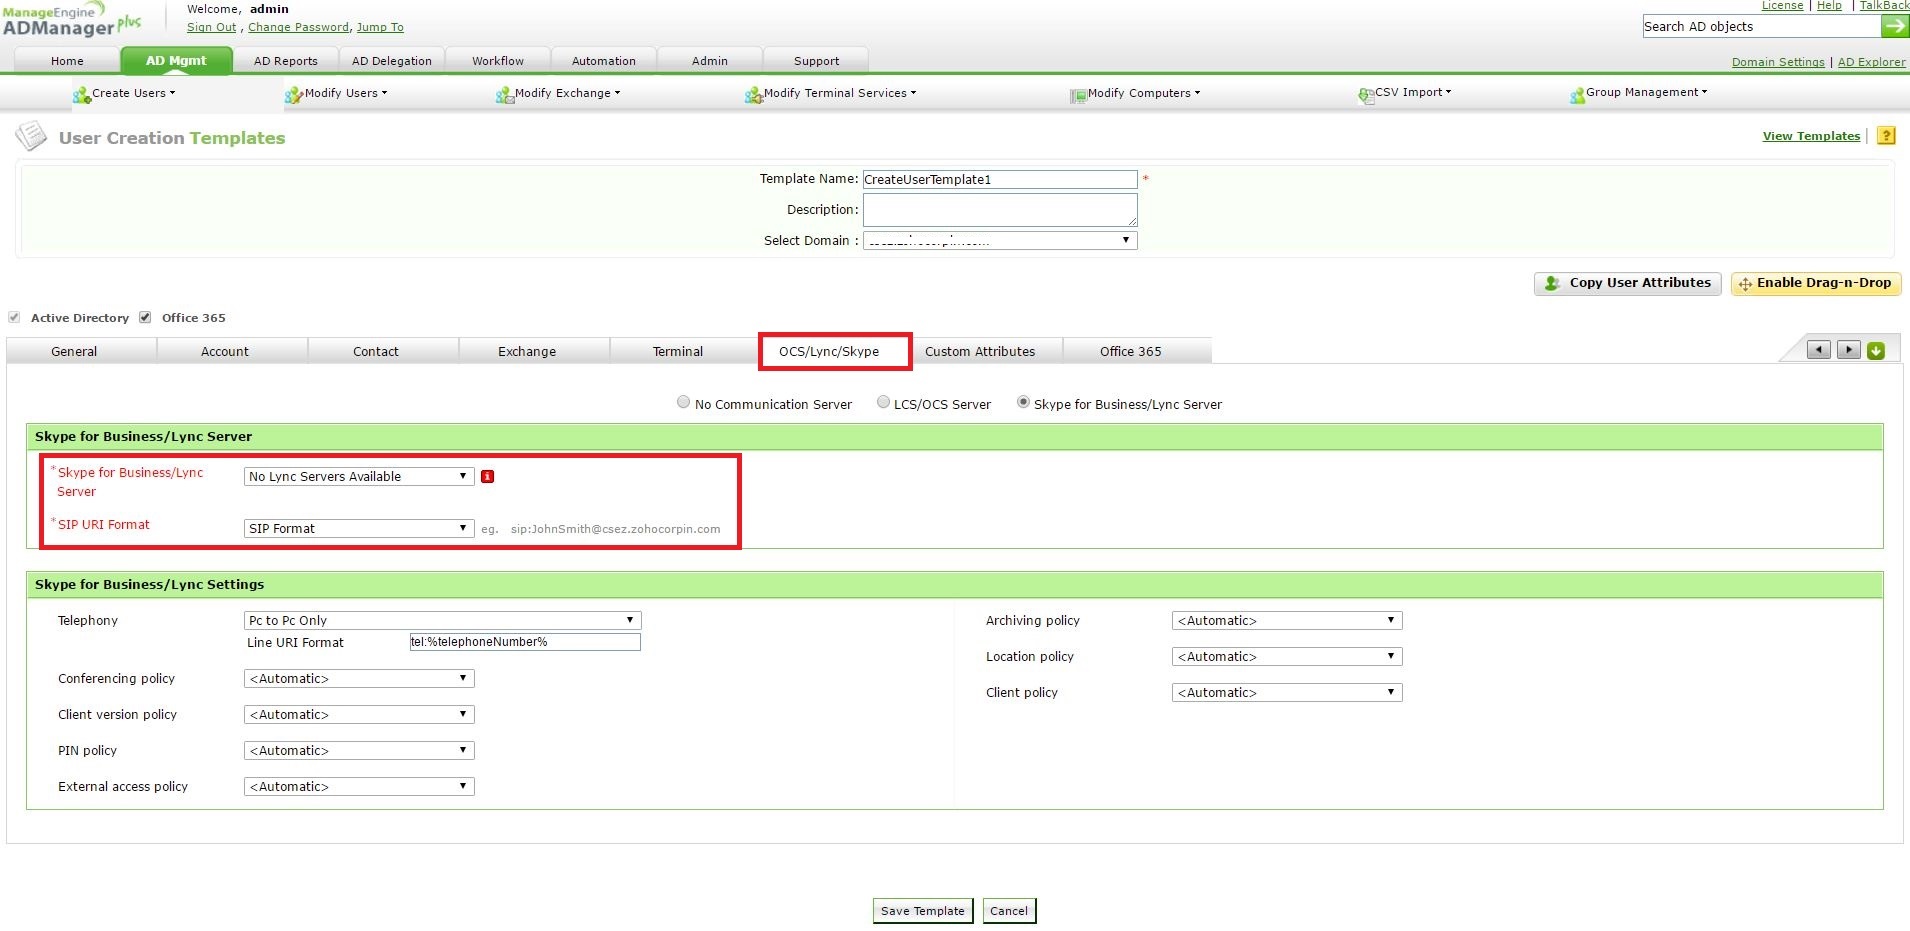Open the Modify Users menu
The height and width of the screenshot is (931, 1910).
coord(336,94)
